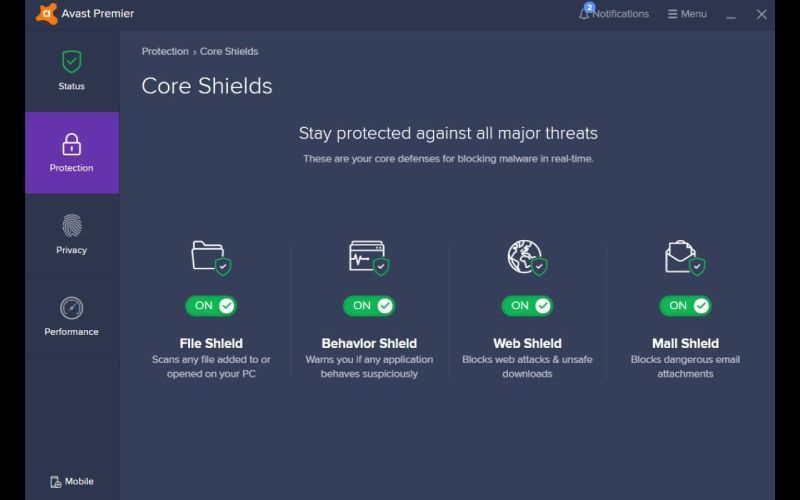The image size is (800, 500).
Task: Disable the Behavior Shield switch
Action: [x=369, y=305]
